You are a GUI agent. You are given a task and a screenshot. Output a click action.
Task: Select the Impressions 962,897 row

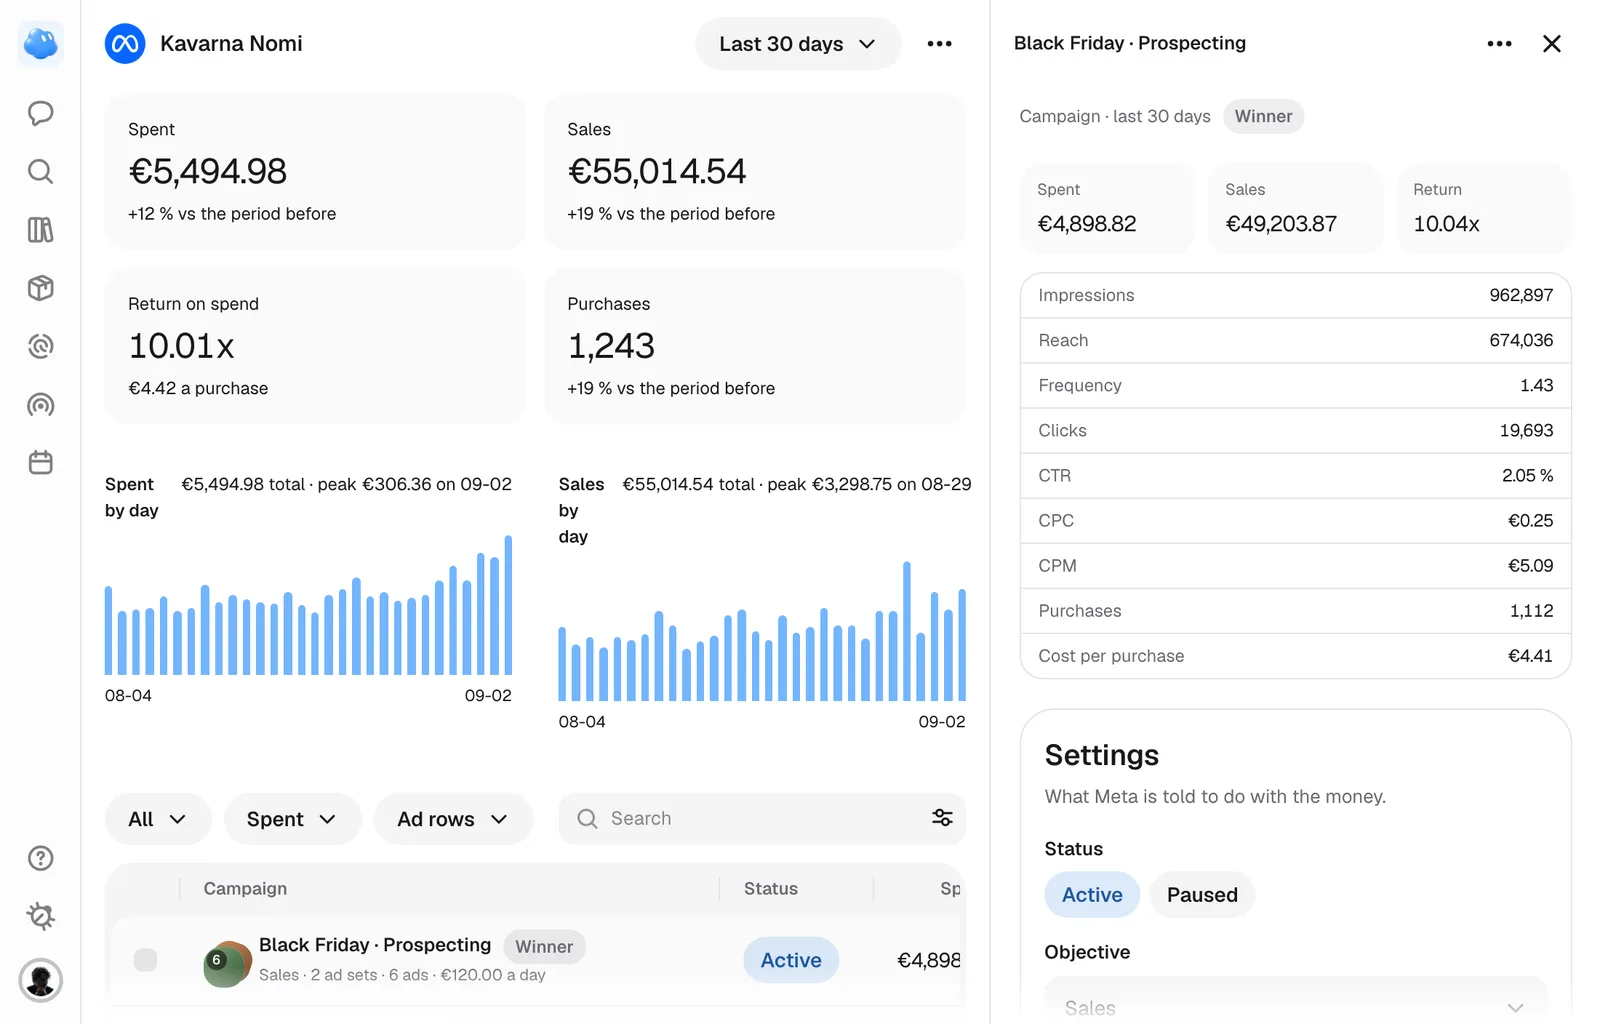(1295, 295)
